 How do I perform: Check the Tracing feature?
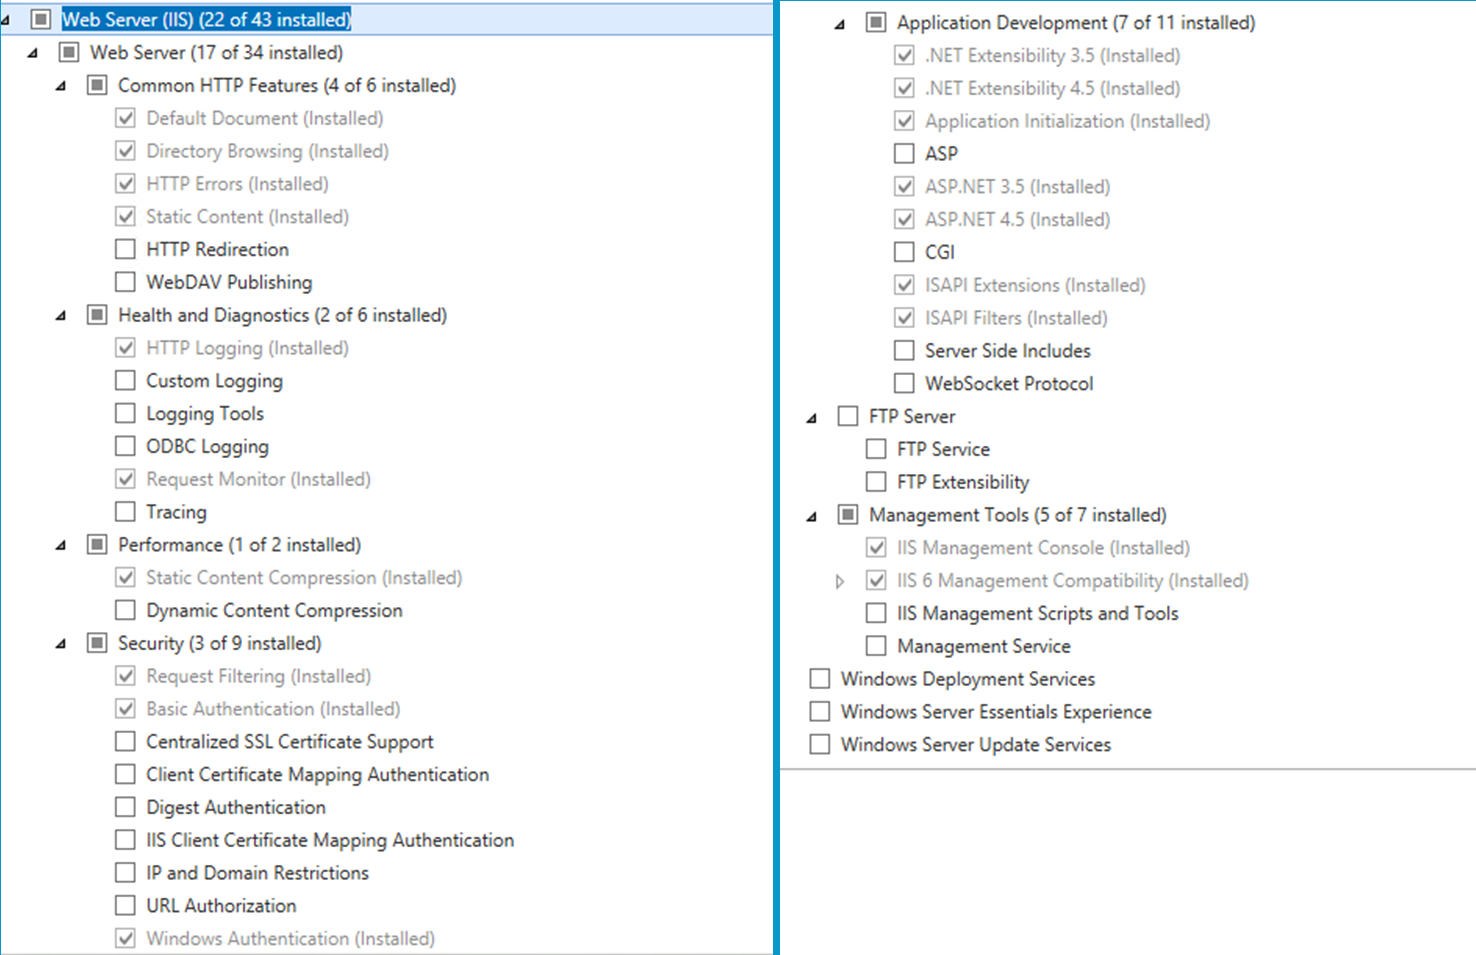pos(125,511)
